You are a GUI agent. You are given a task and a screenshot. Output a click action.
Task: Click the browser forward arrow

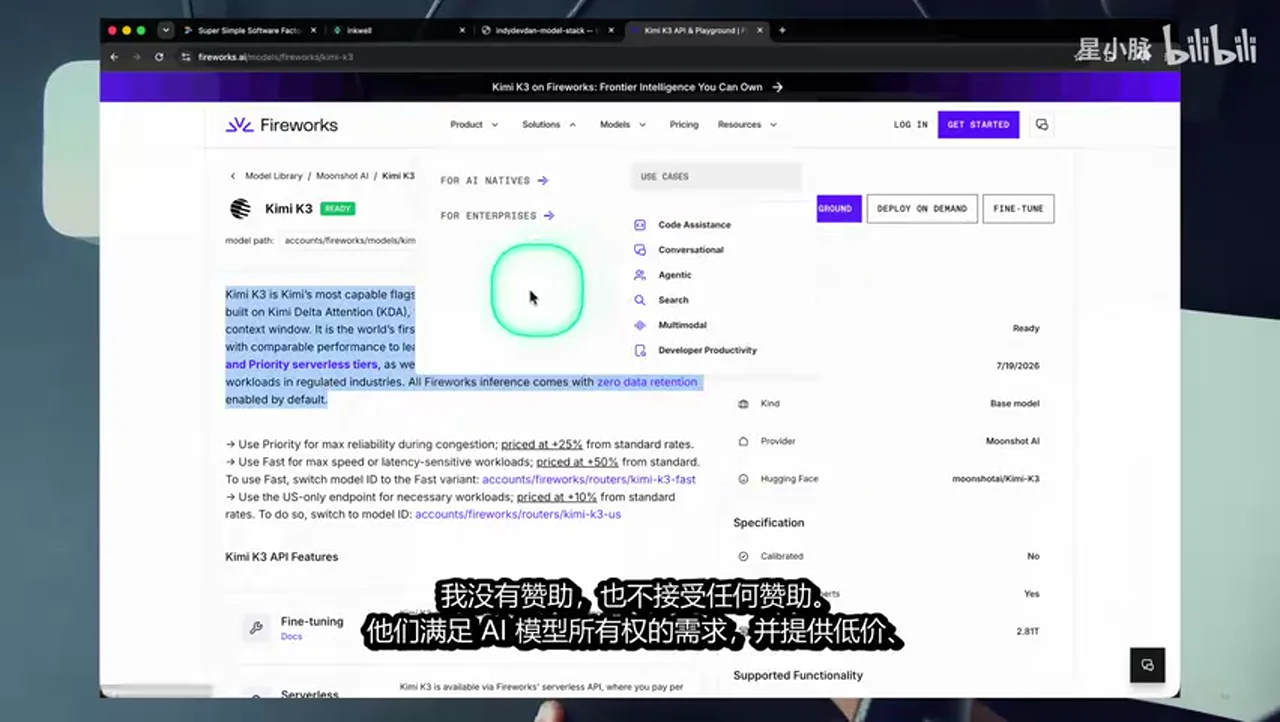click(136, 57)
